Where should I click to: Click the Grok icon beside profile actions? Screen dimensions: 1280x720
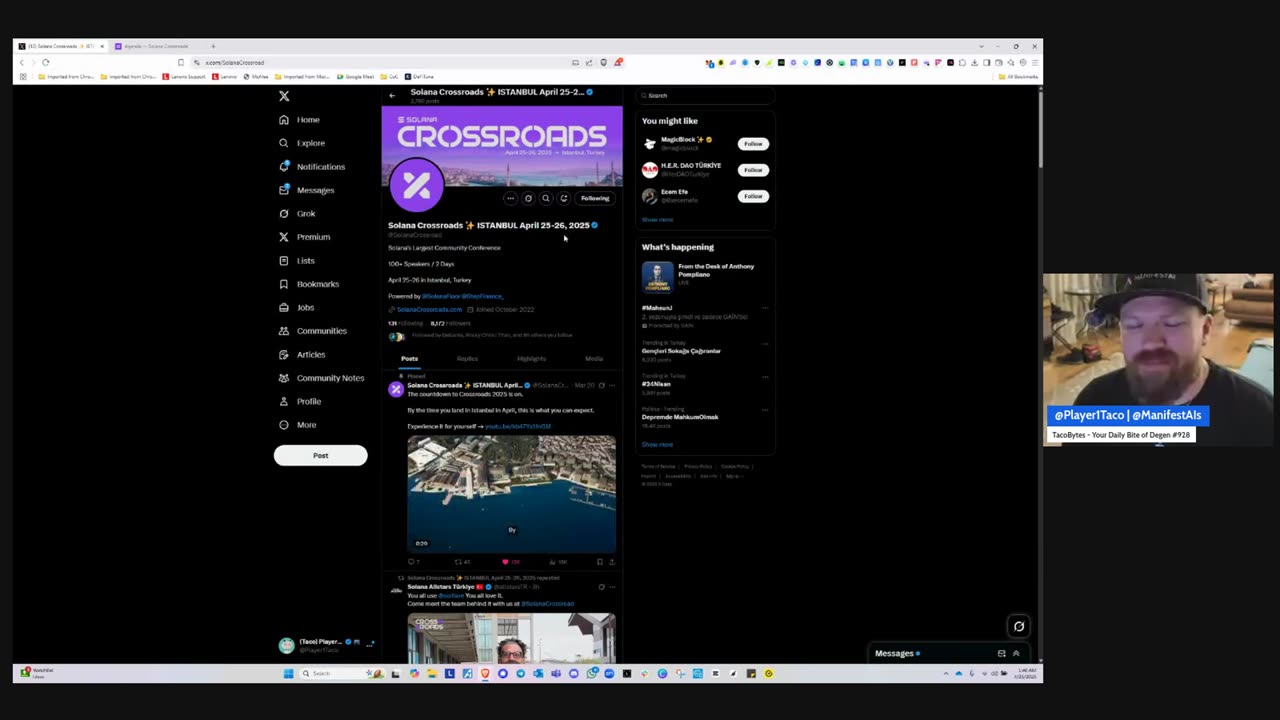pyautogui.click(x=528, y=198)
